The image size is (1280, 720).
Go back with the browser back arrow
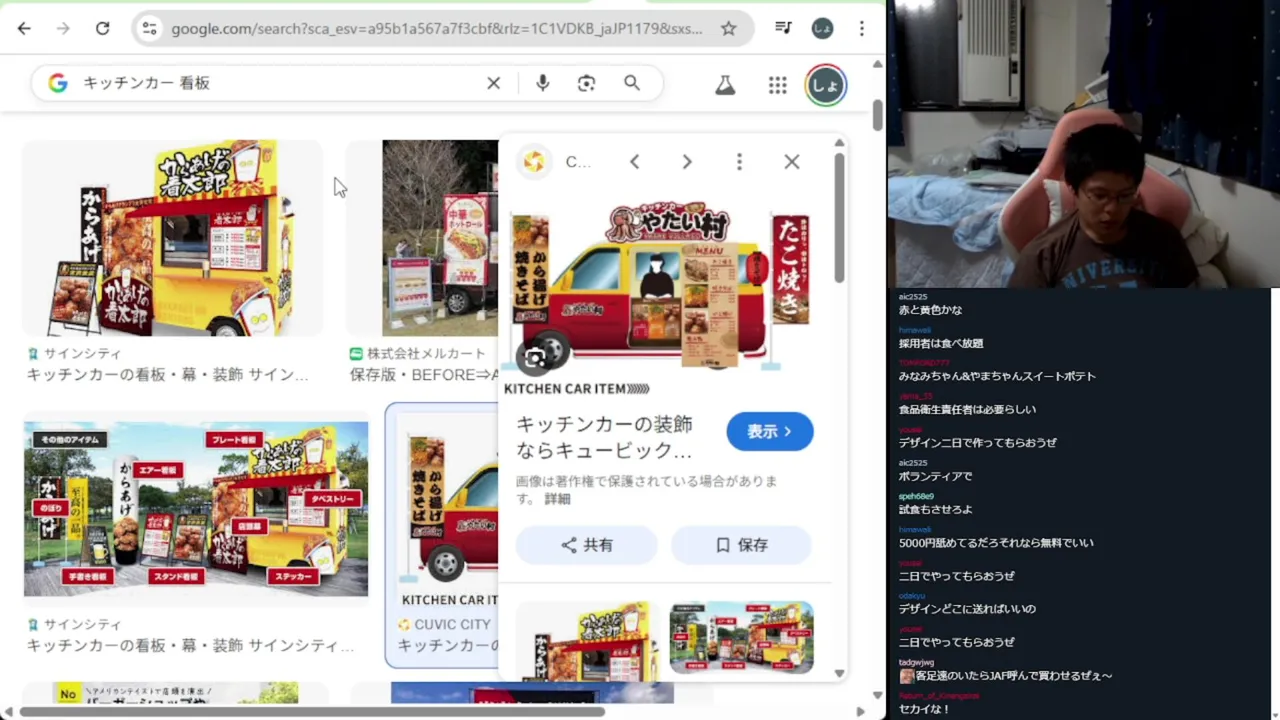pos(24,29)
